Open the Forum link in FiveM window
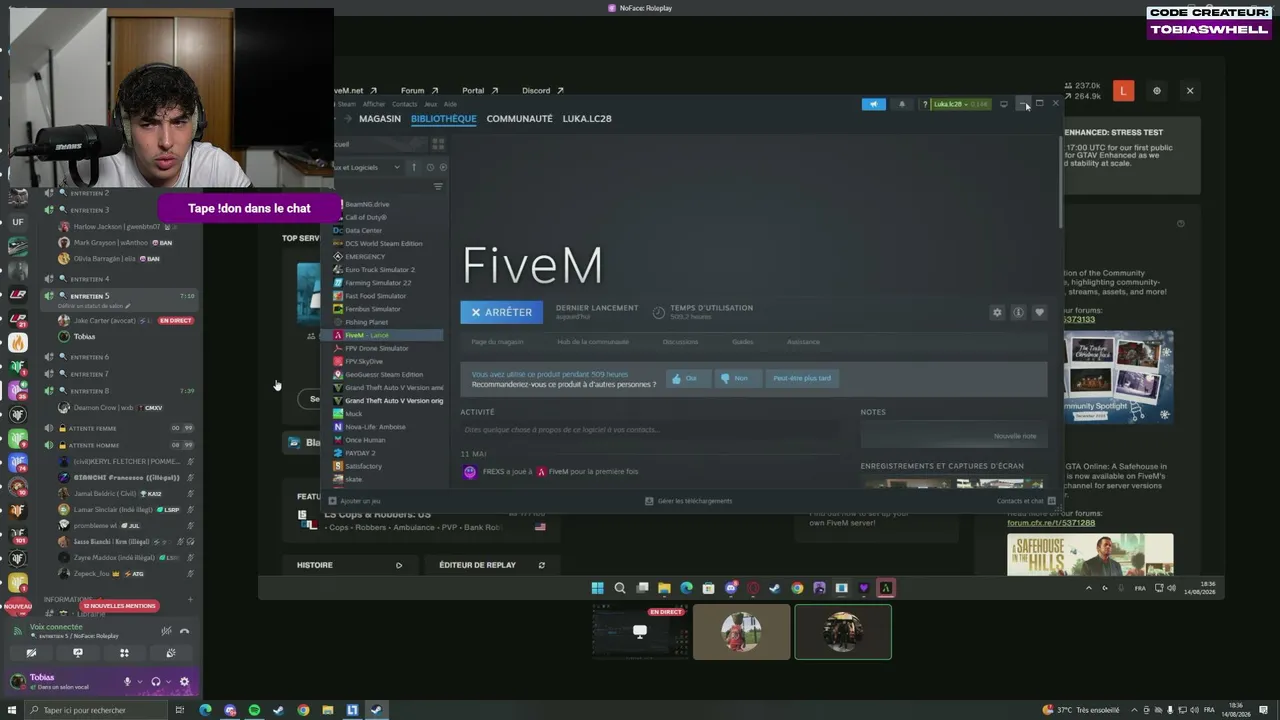The height and width of the screenshot is (720, 1280). [x=418, y=91]
